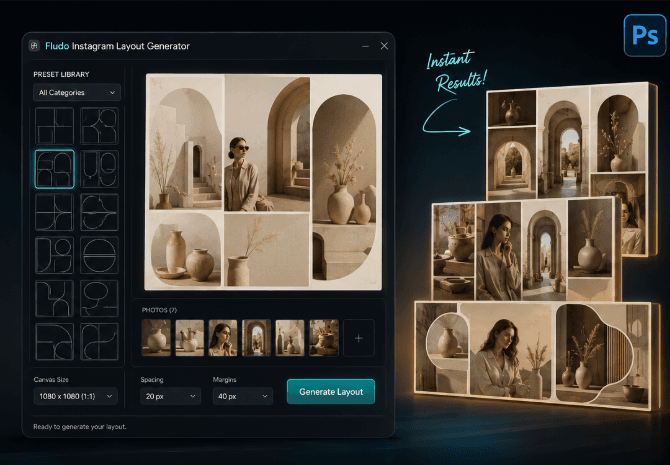Screen dimensions: 670x465
Task: Click the 'Fludo Instagram Layout Generator' title
Action: (118, 46)
